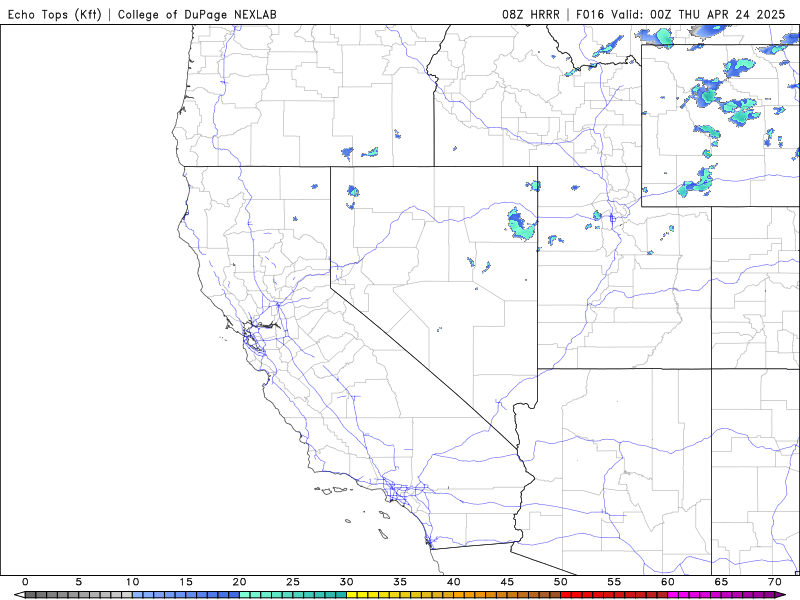800x600 pixels.
Task: Click the first magenta swatch right of 60
Action: (673, 595)
